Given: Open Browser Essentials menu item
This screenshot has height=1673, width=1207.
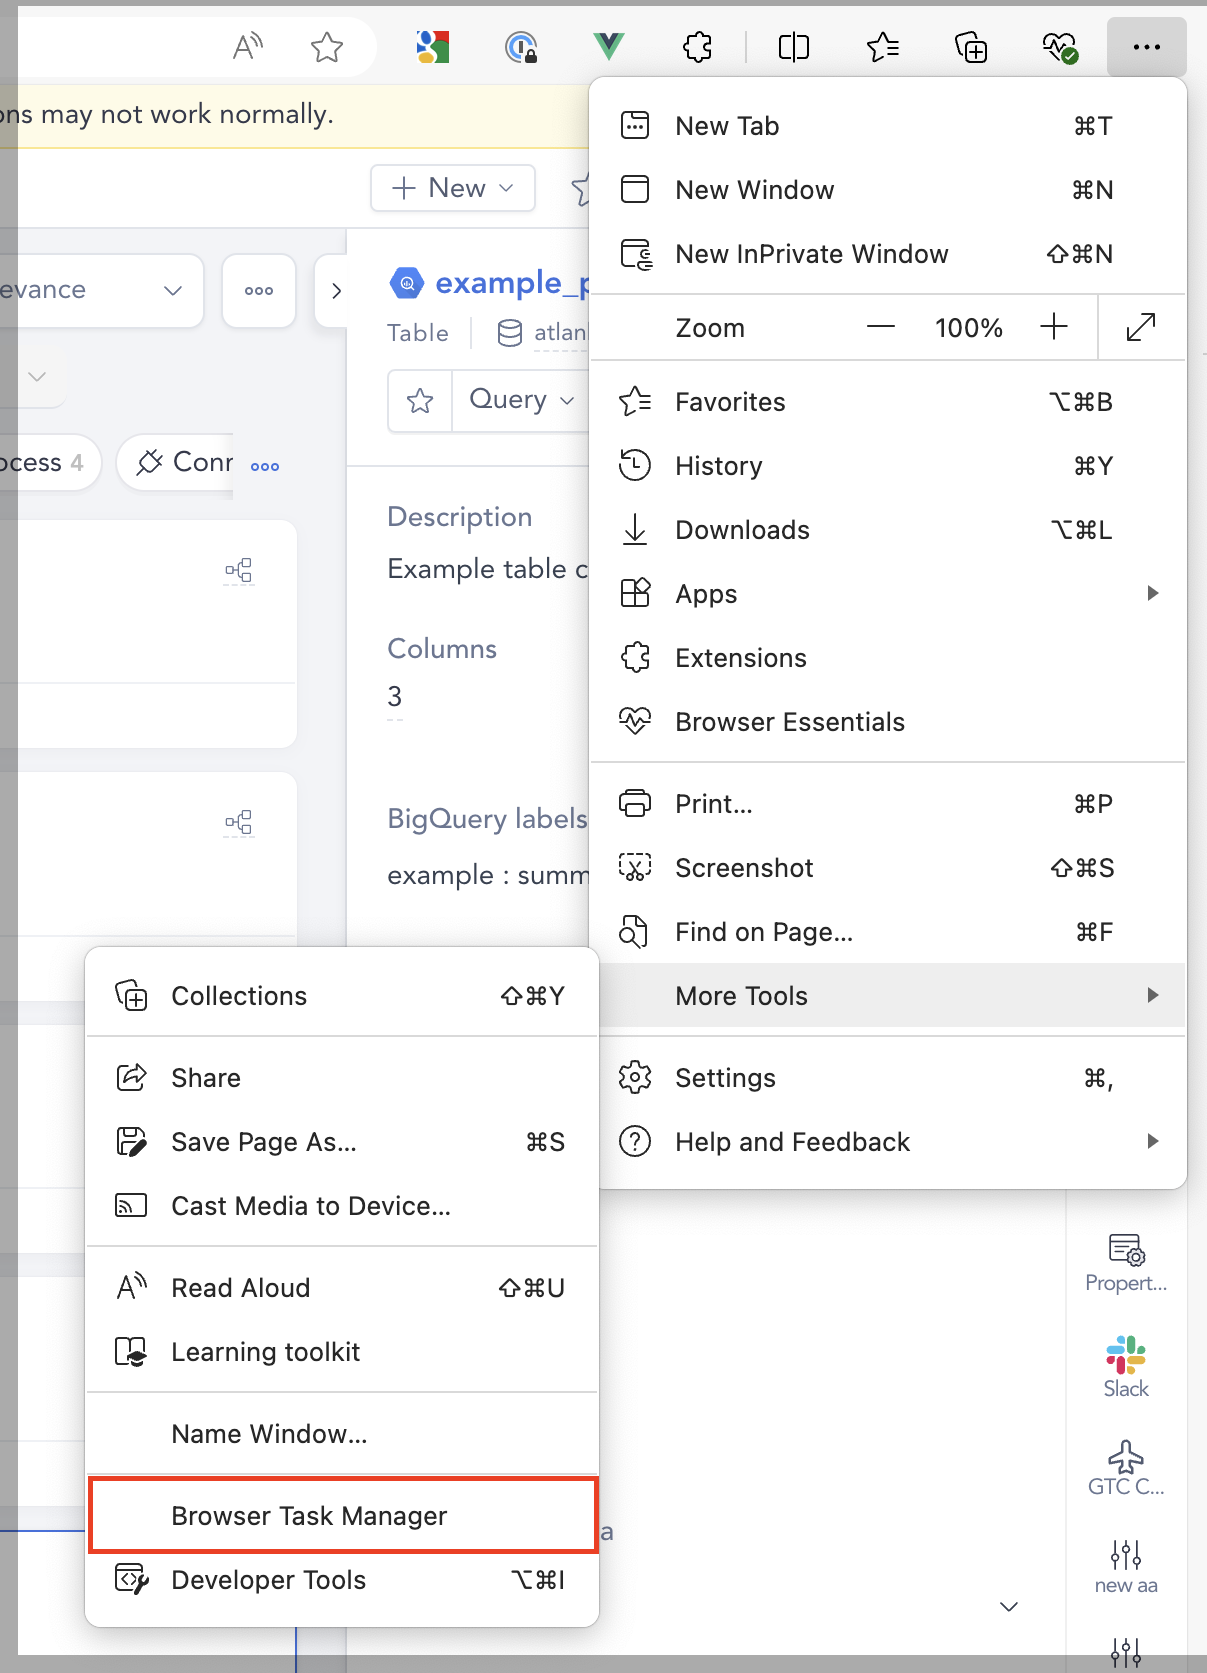Looking at the screenshot, I should pos(888,722).
